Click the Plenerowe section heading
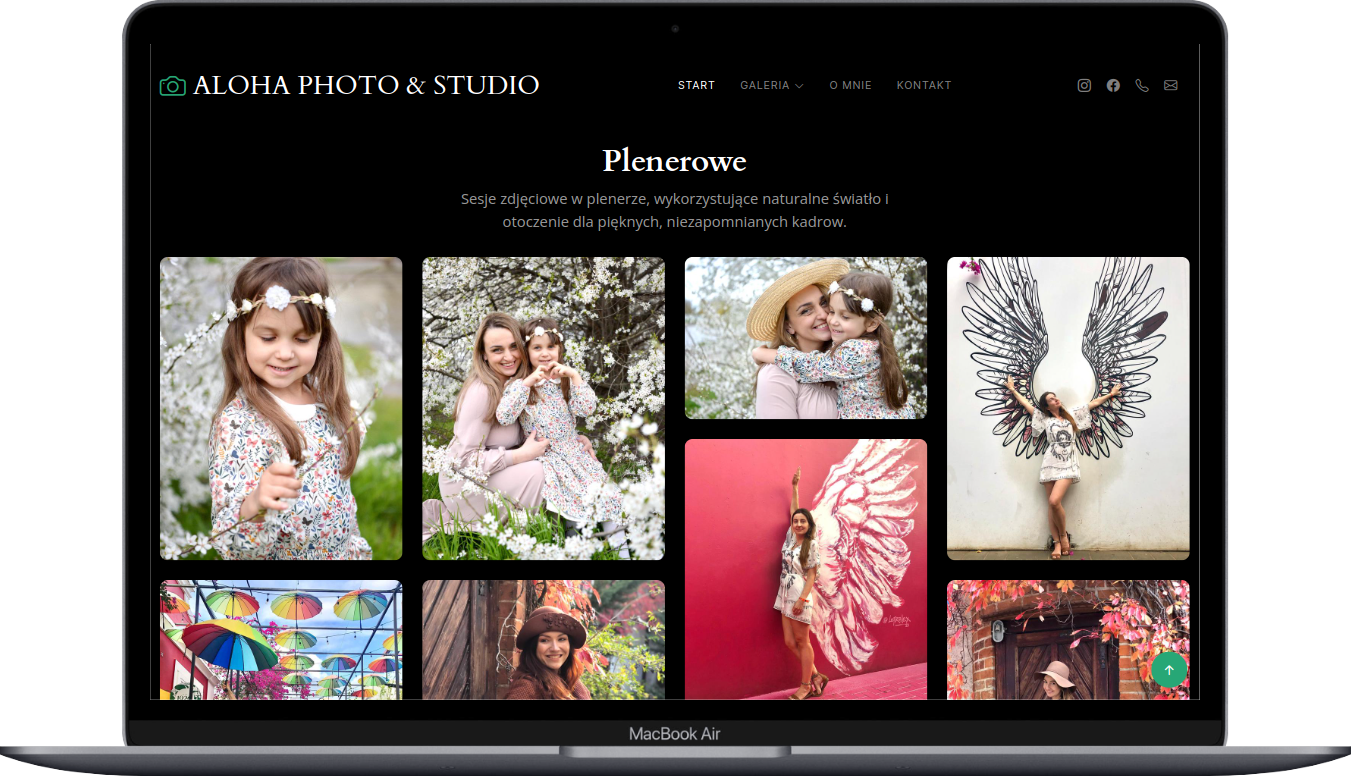 [674, 161]
